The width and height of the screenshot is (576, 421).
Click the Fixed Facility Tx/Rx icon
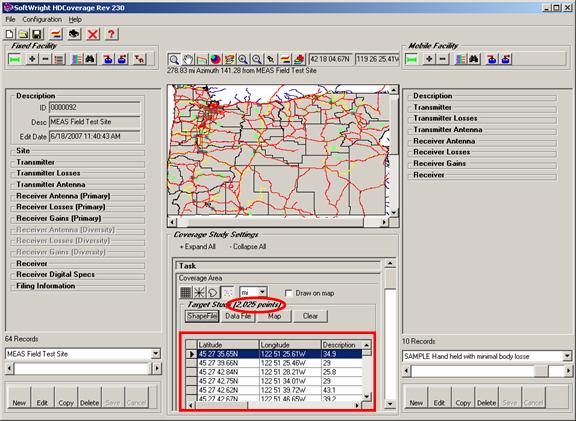139,59
